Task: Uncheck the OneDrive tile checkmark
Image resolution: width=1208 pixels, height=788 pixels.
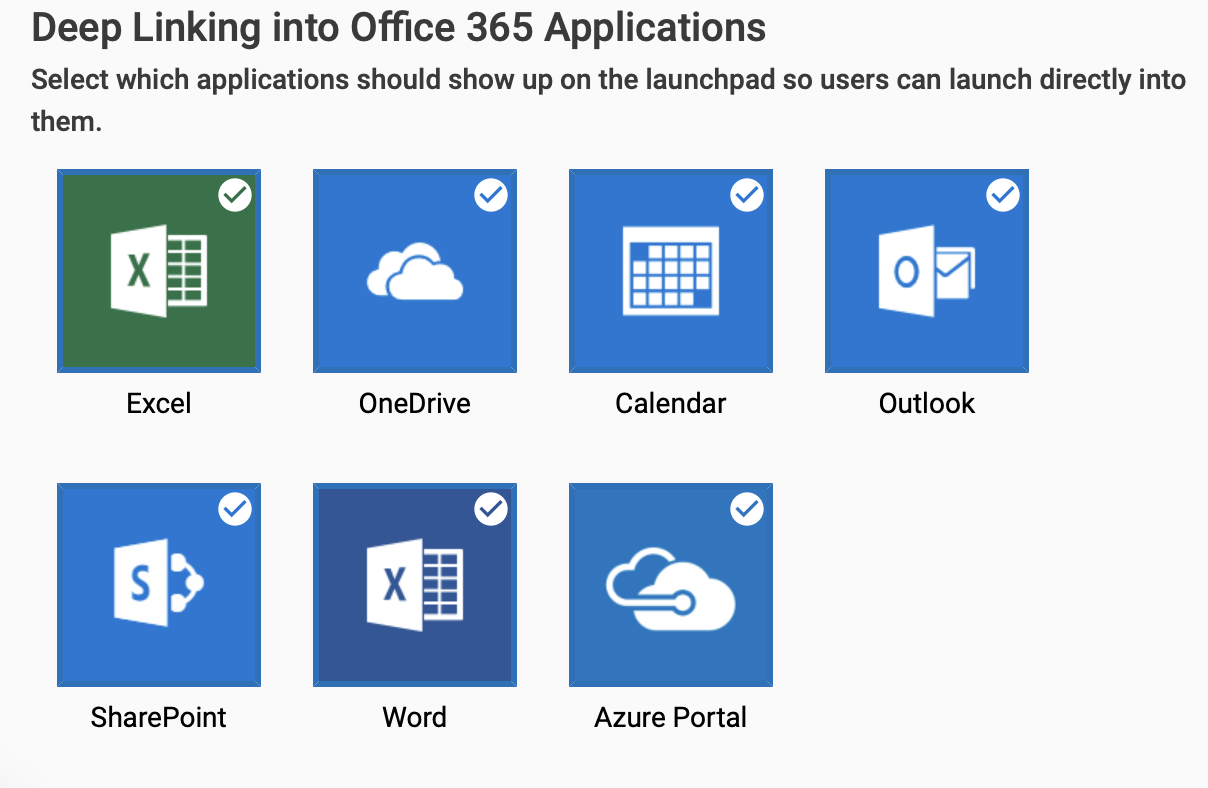Action: [x=491, y=195]
